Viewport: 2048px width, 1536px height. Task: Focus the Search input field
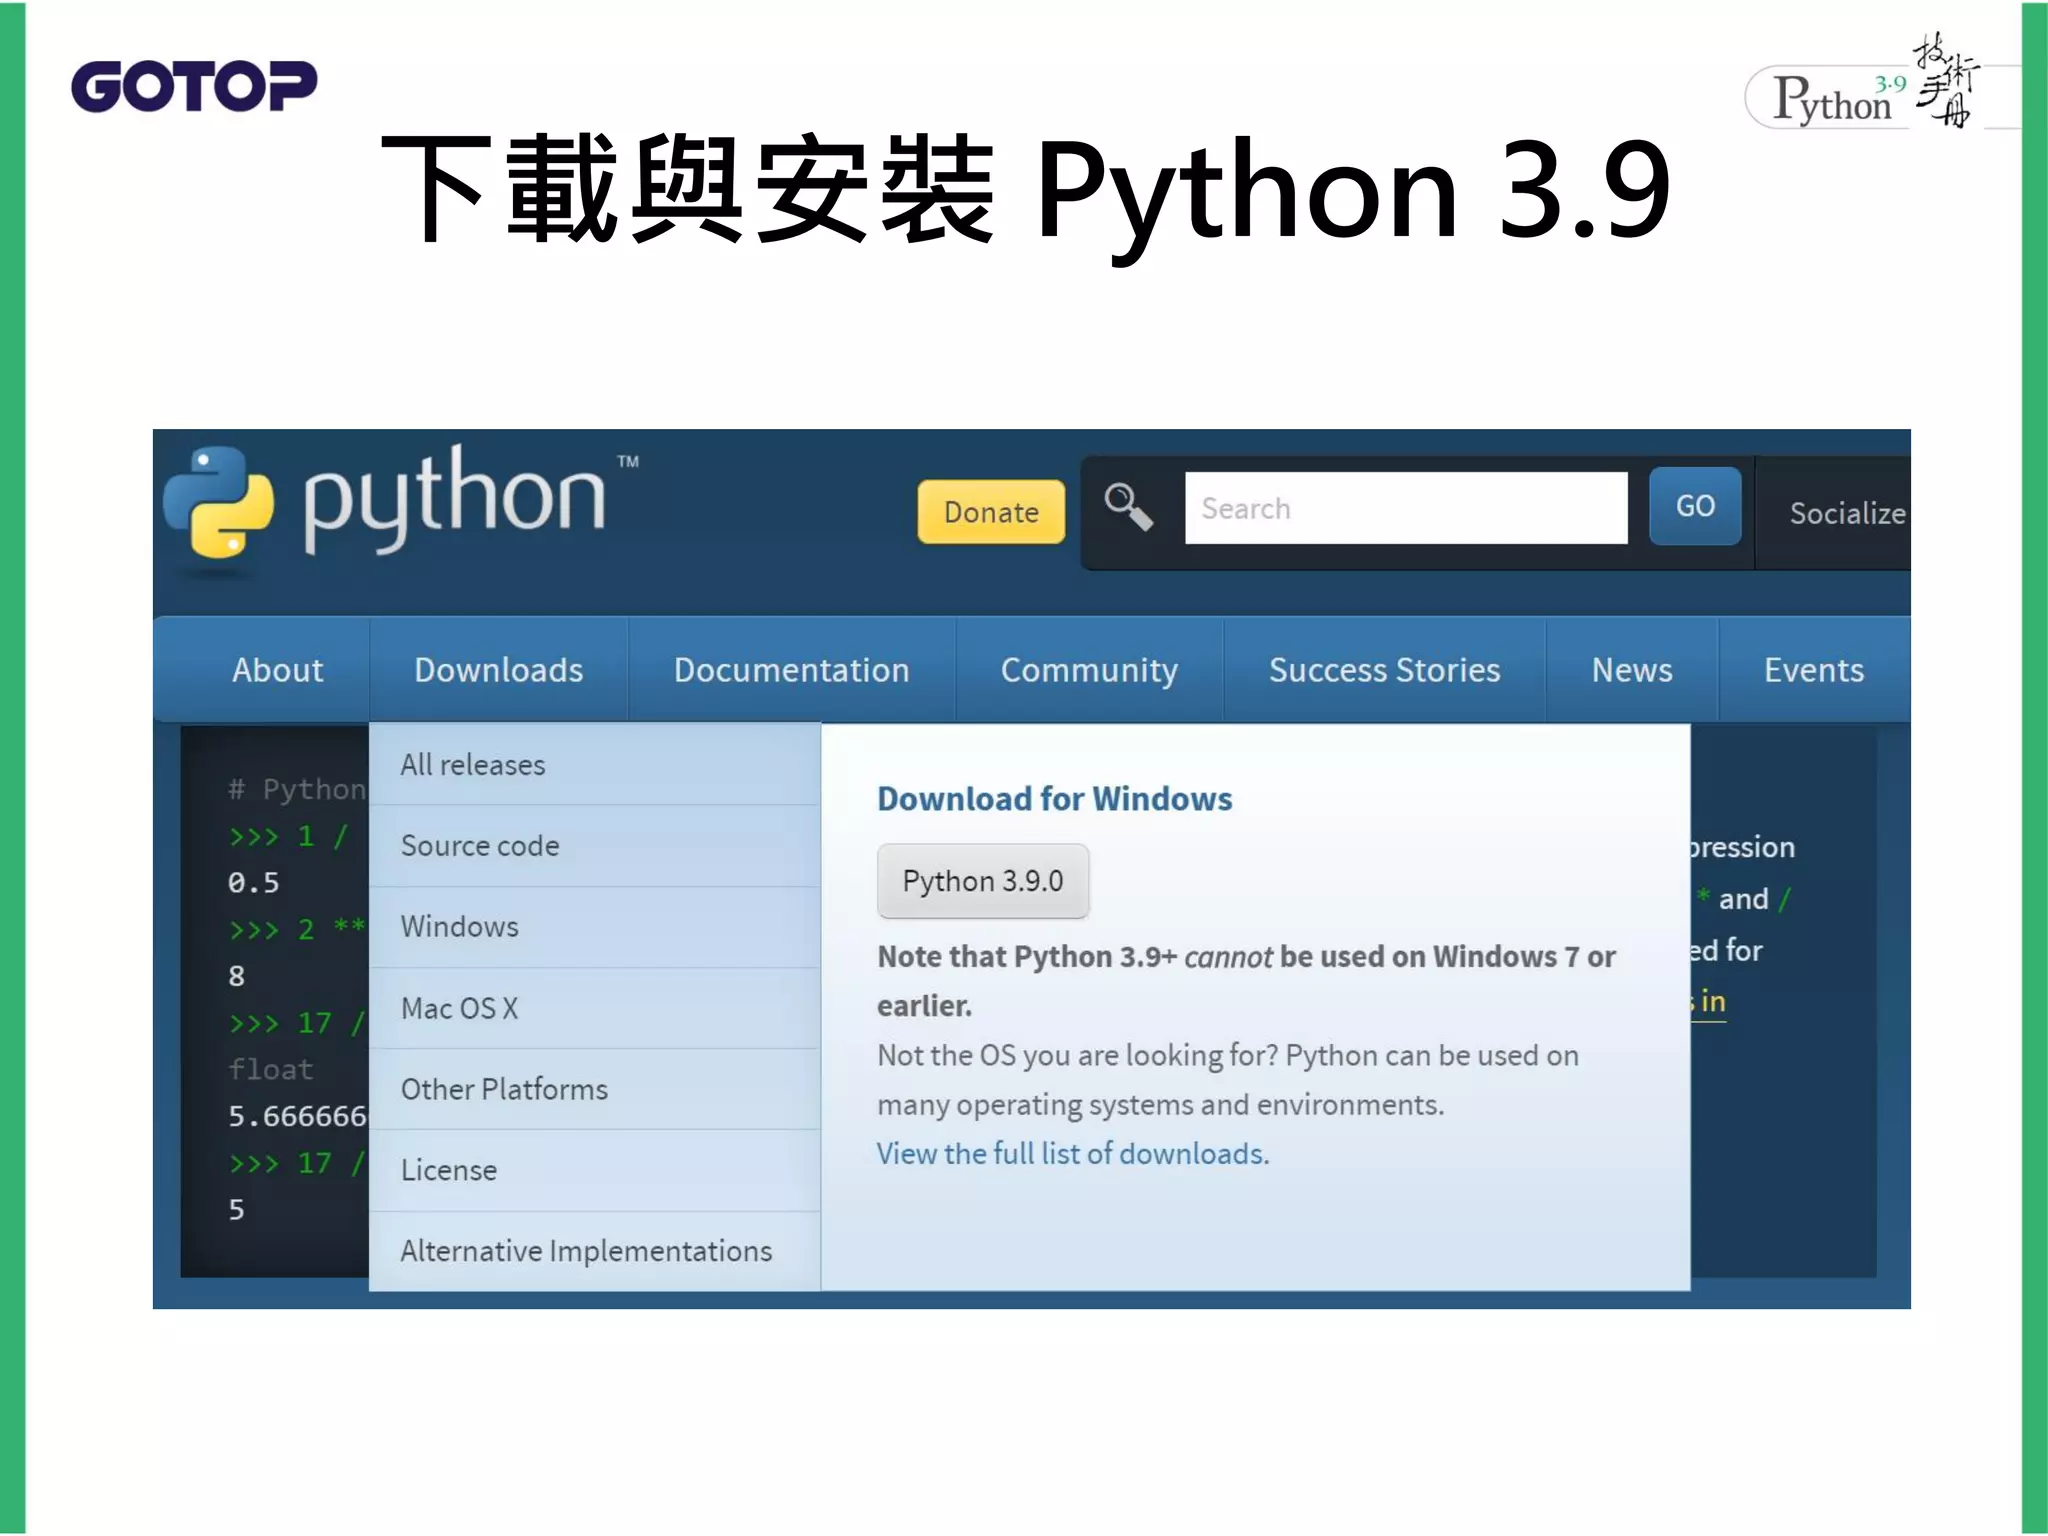[1406, 508]
